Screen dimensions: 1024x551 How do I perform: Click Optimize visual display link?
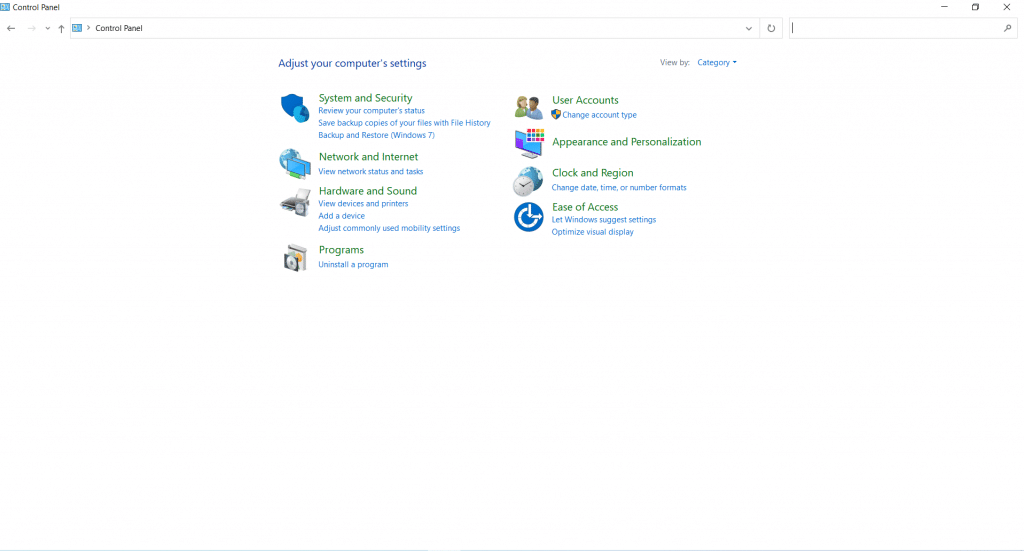[592, 232]
